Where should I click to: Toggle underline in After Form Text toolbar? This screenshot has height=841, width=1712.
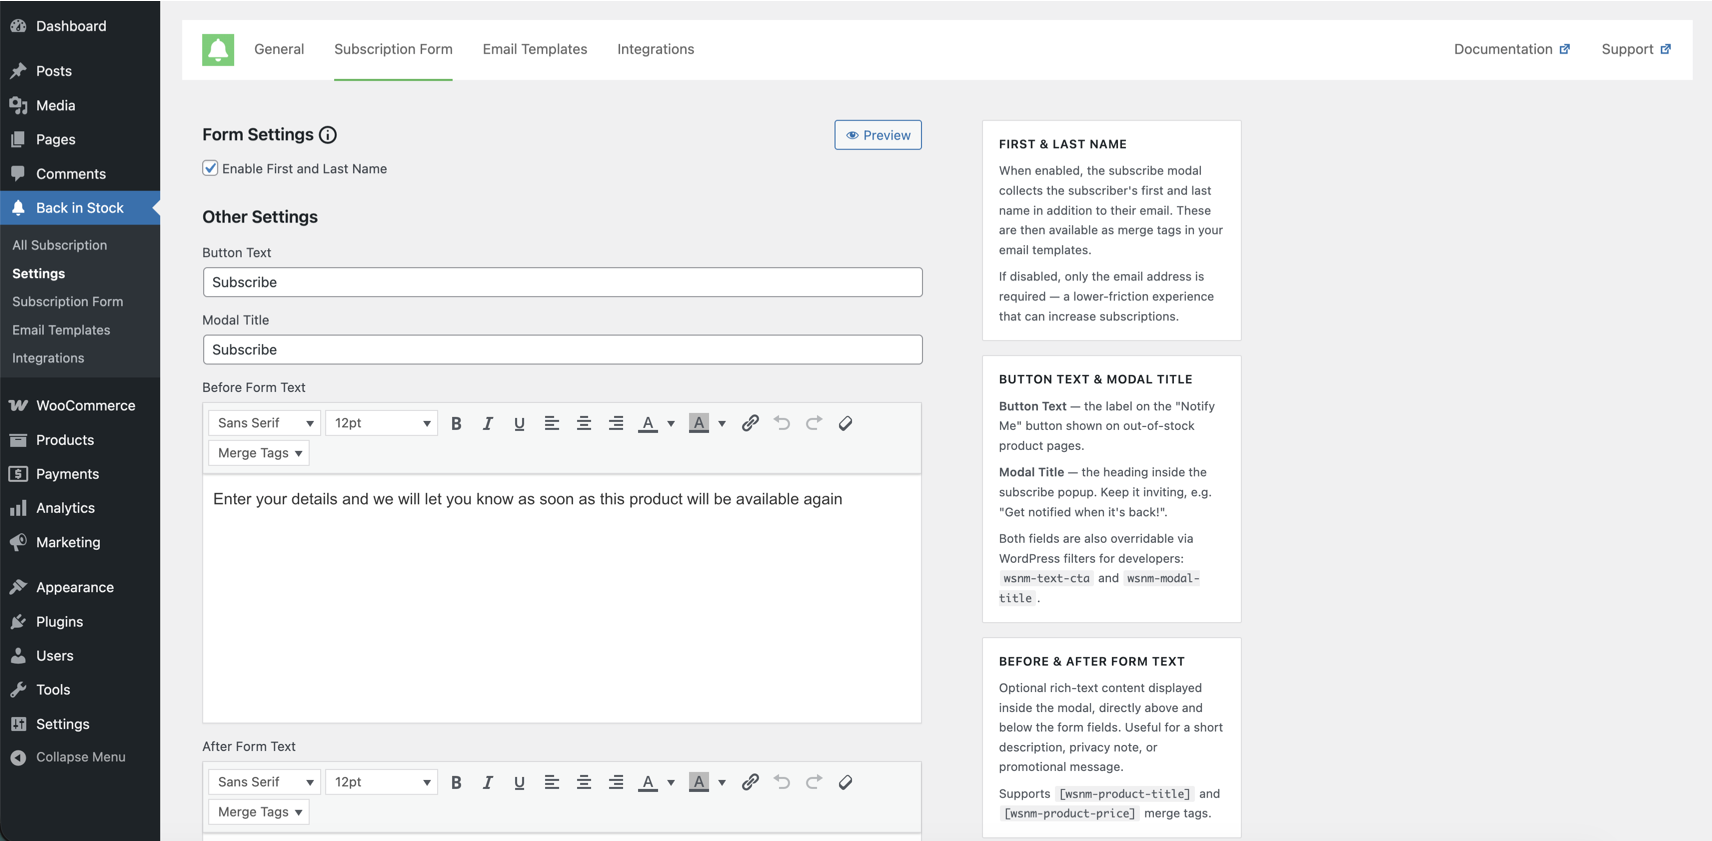coord(519,782)
